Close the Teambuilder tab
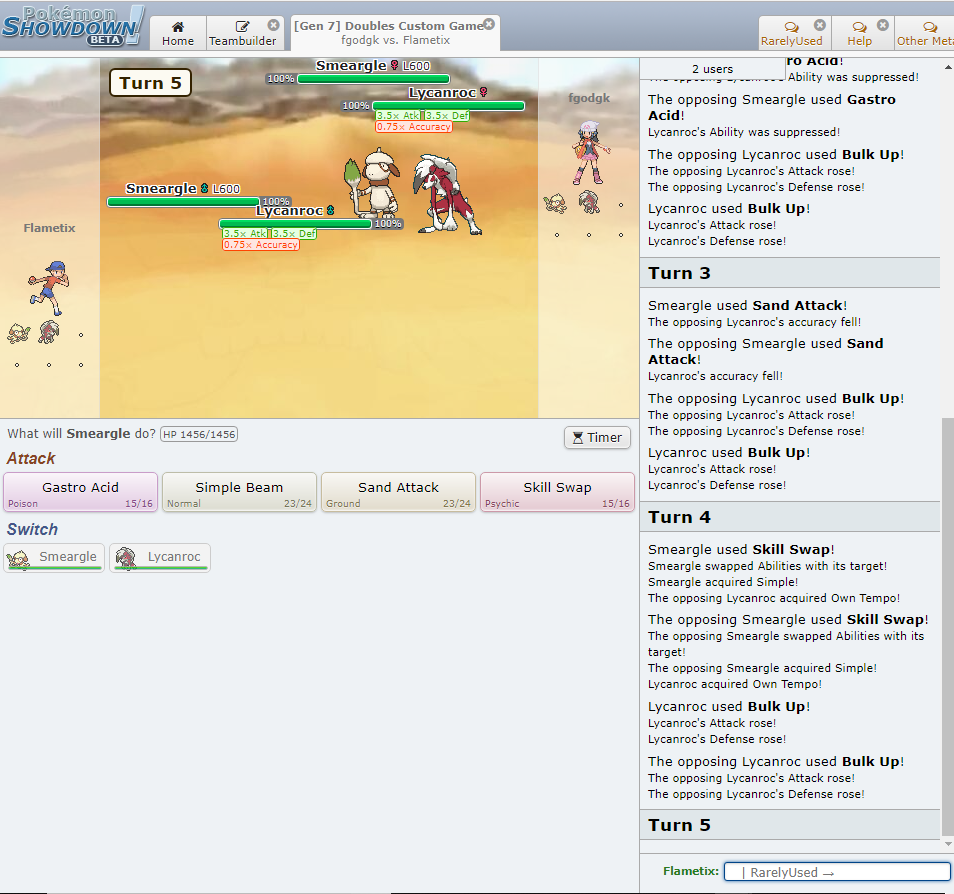The width and height of the screenshot is (954, 894). [274, 25]
